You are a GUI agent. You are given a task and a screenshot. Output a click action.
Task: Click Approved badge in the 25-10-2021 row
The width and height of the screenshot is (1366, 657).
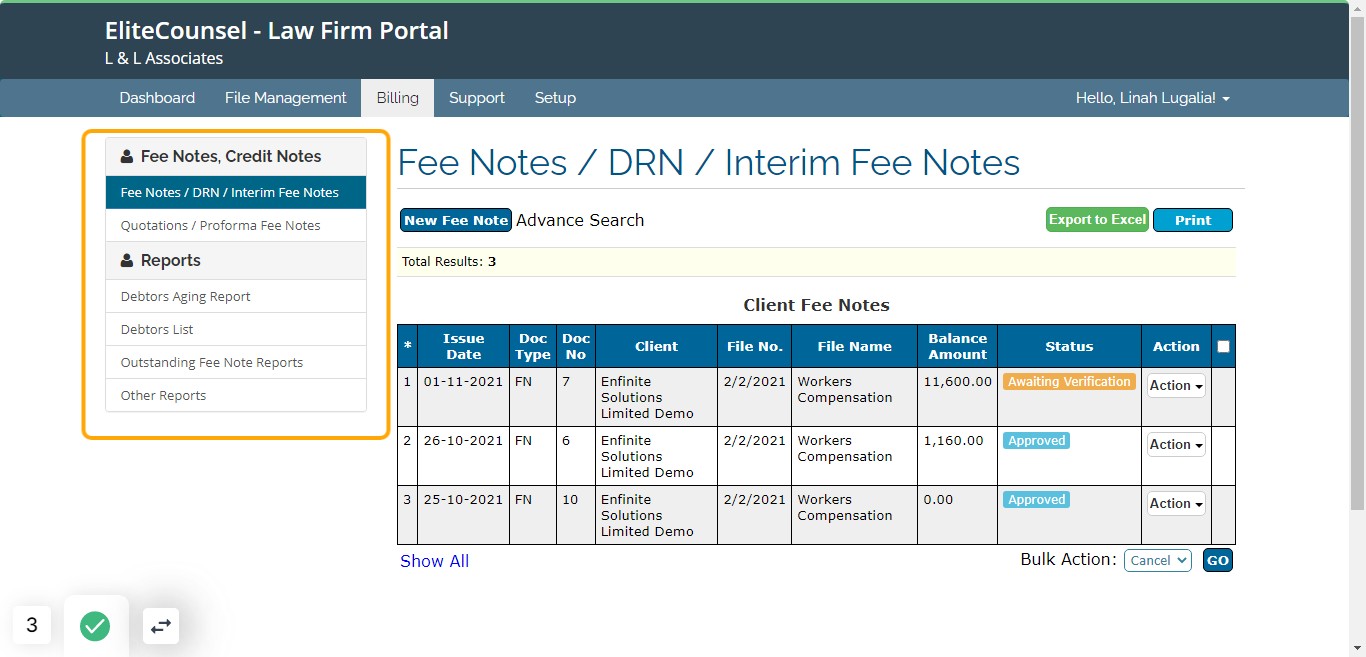coord(1036,500)
